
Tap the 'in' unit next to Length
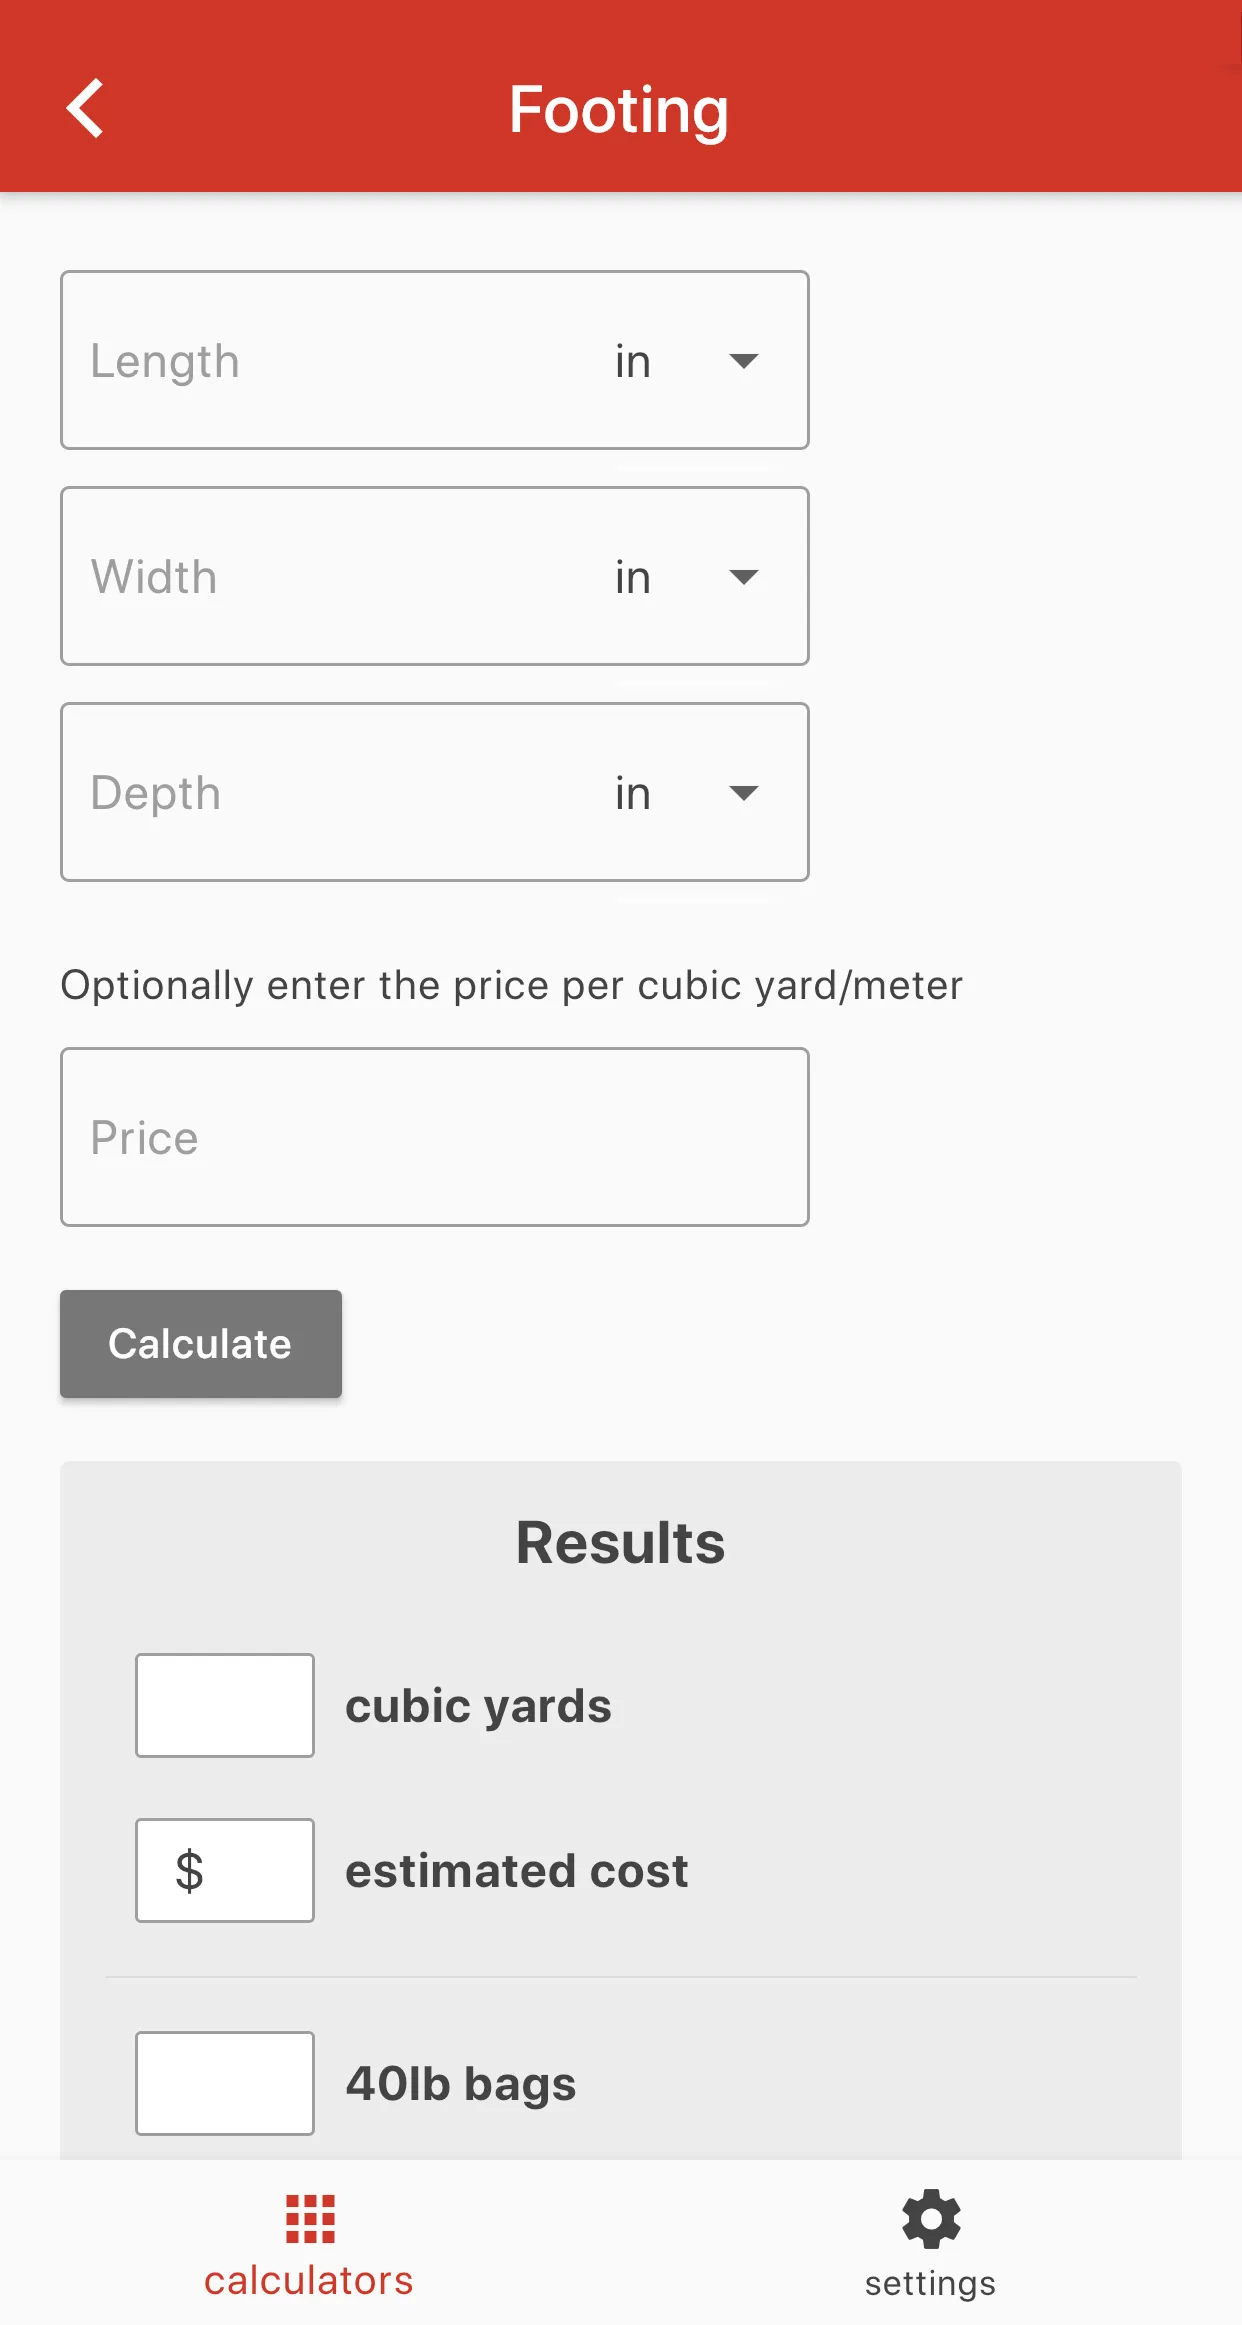[x=633, y=361]
